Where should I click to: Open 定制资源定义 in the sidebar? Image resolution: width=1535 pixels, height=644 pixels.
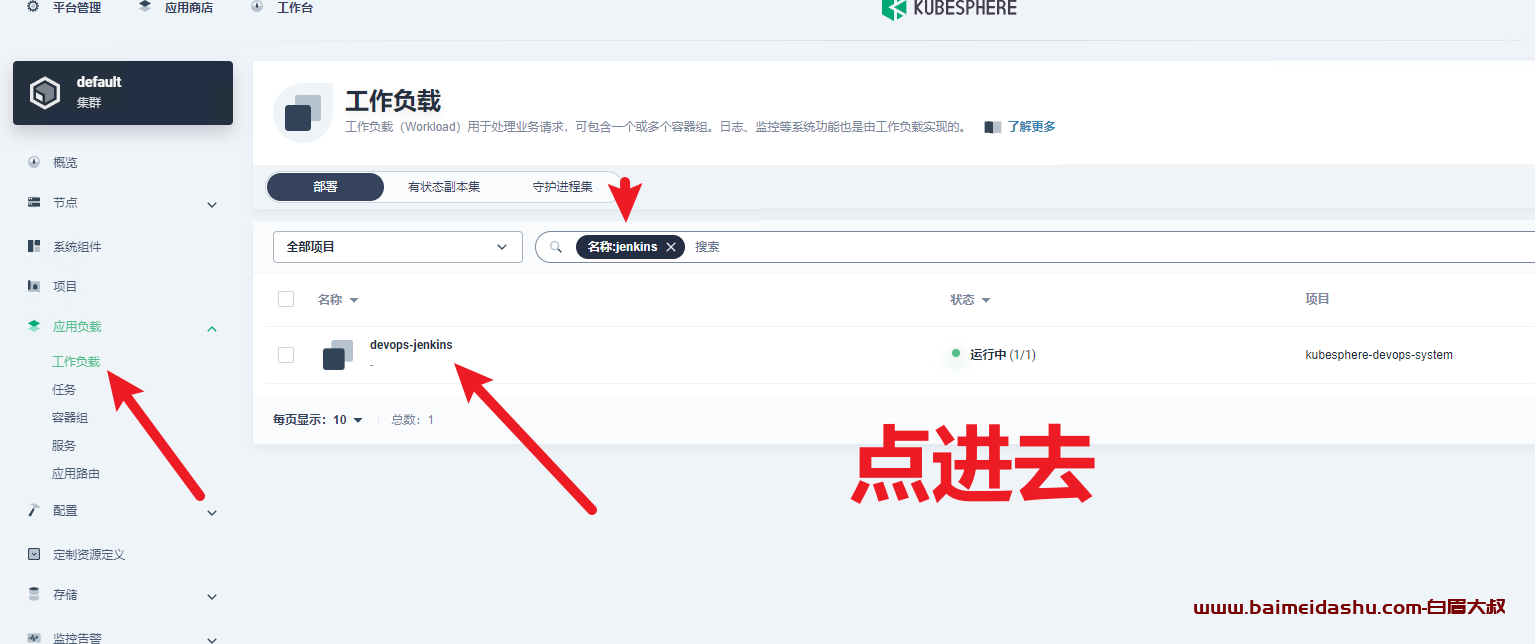pos(89,554)
